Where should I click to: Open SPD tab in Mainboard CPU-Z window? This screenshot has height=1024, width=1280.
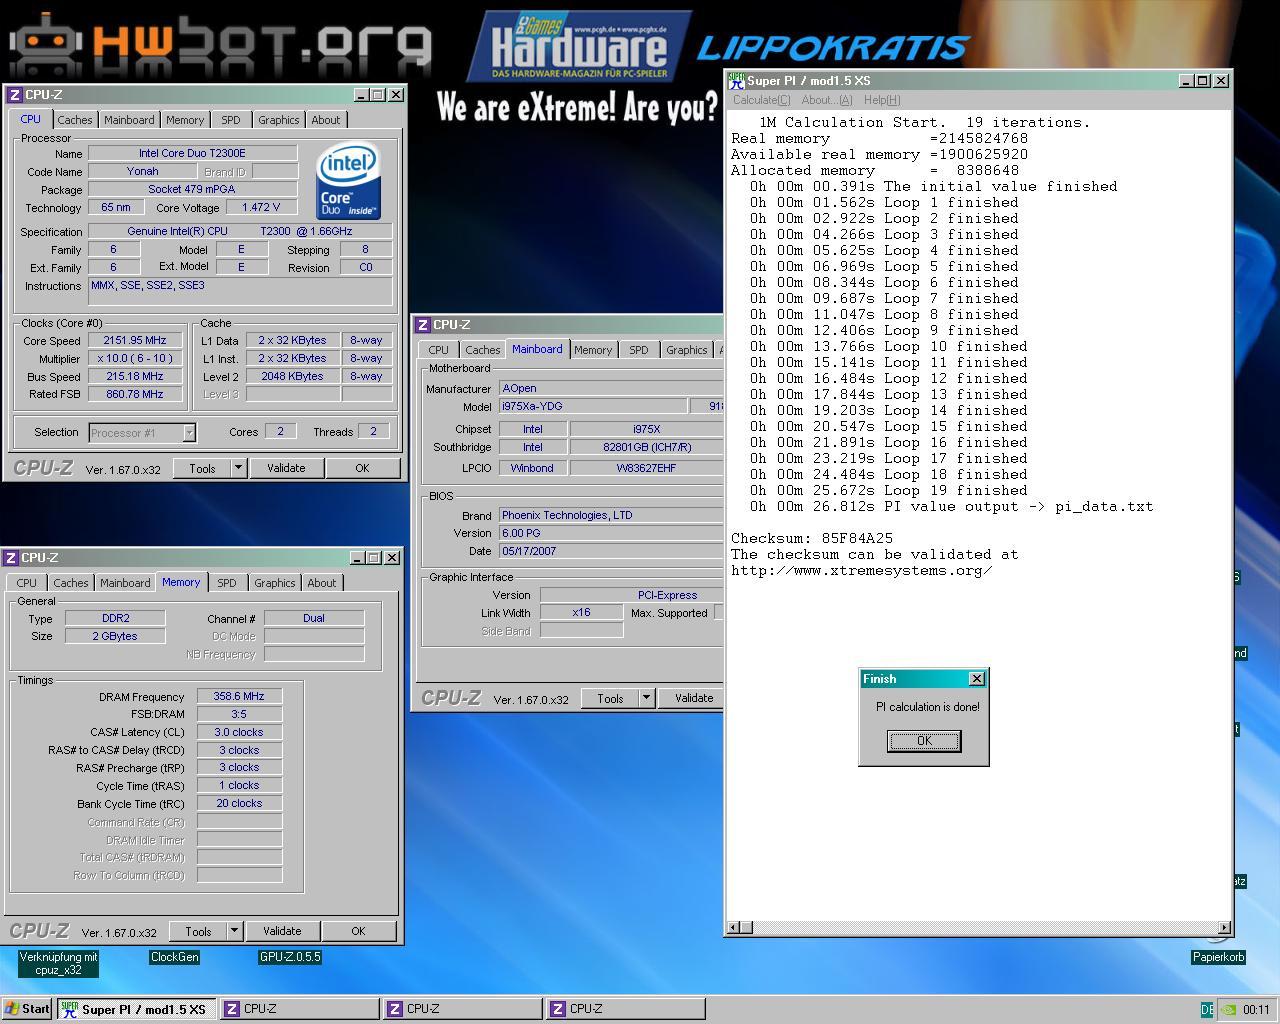pyautogui.click(x=639, y=350)
